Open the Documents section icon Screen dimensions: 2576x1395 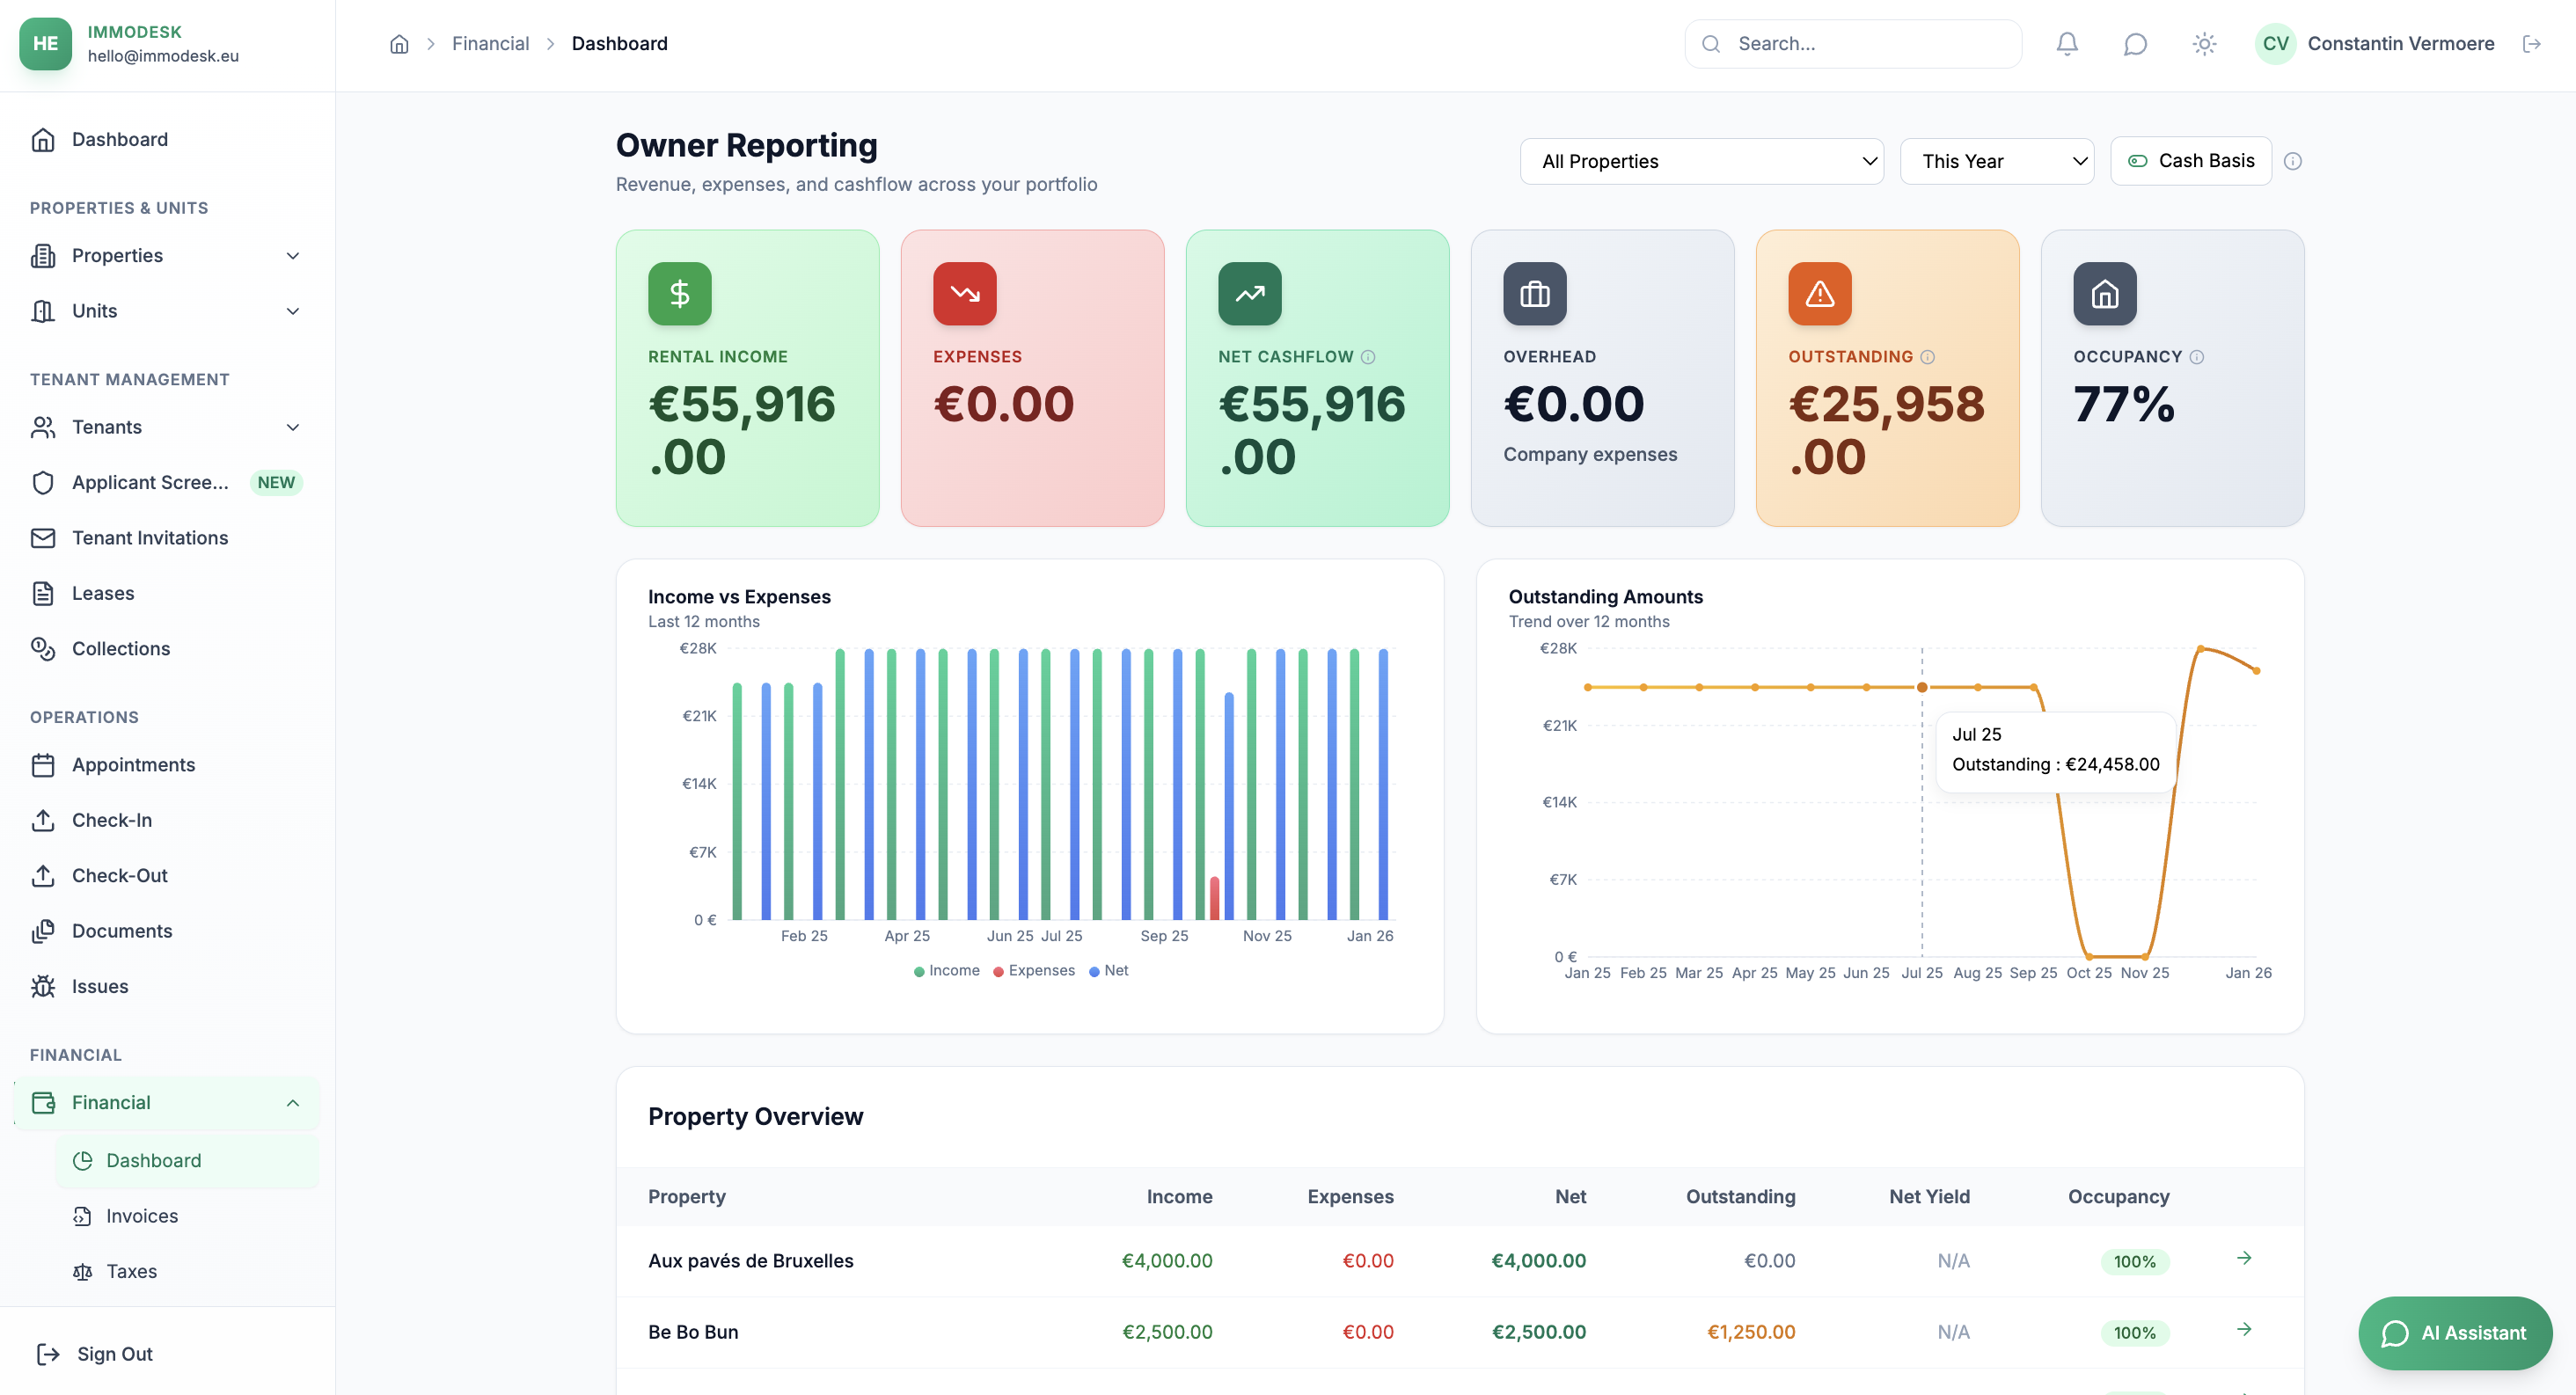coord(43,930)
